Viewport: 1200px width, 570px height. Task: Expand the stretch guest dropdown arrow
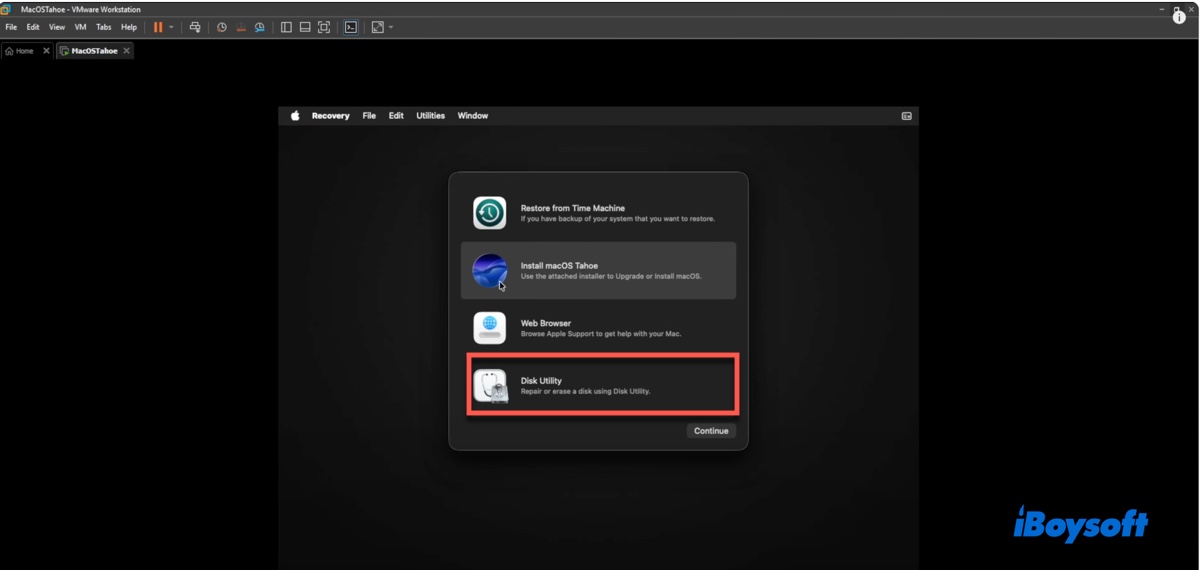[390, 27]
